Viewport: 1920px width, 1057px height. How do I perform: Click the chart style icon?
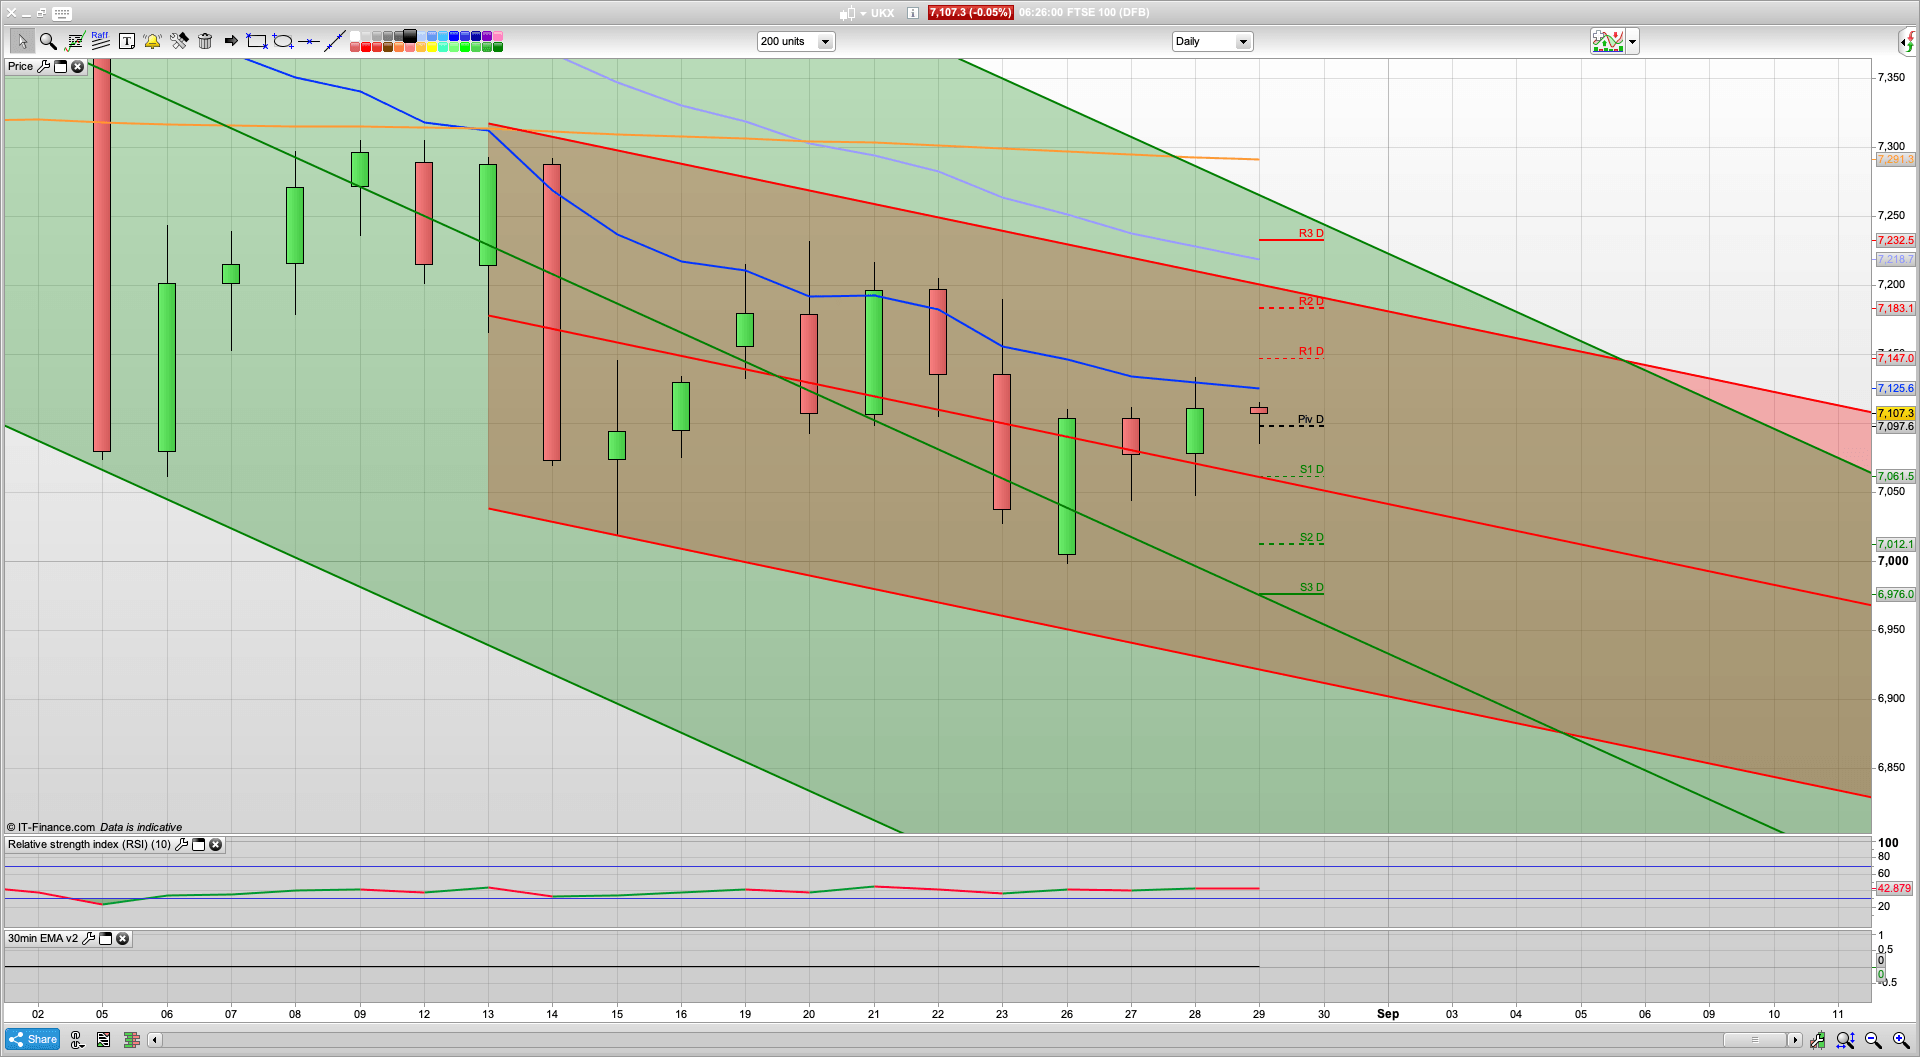tap(1608, 41)
